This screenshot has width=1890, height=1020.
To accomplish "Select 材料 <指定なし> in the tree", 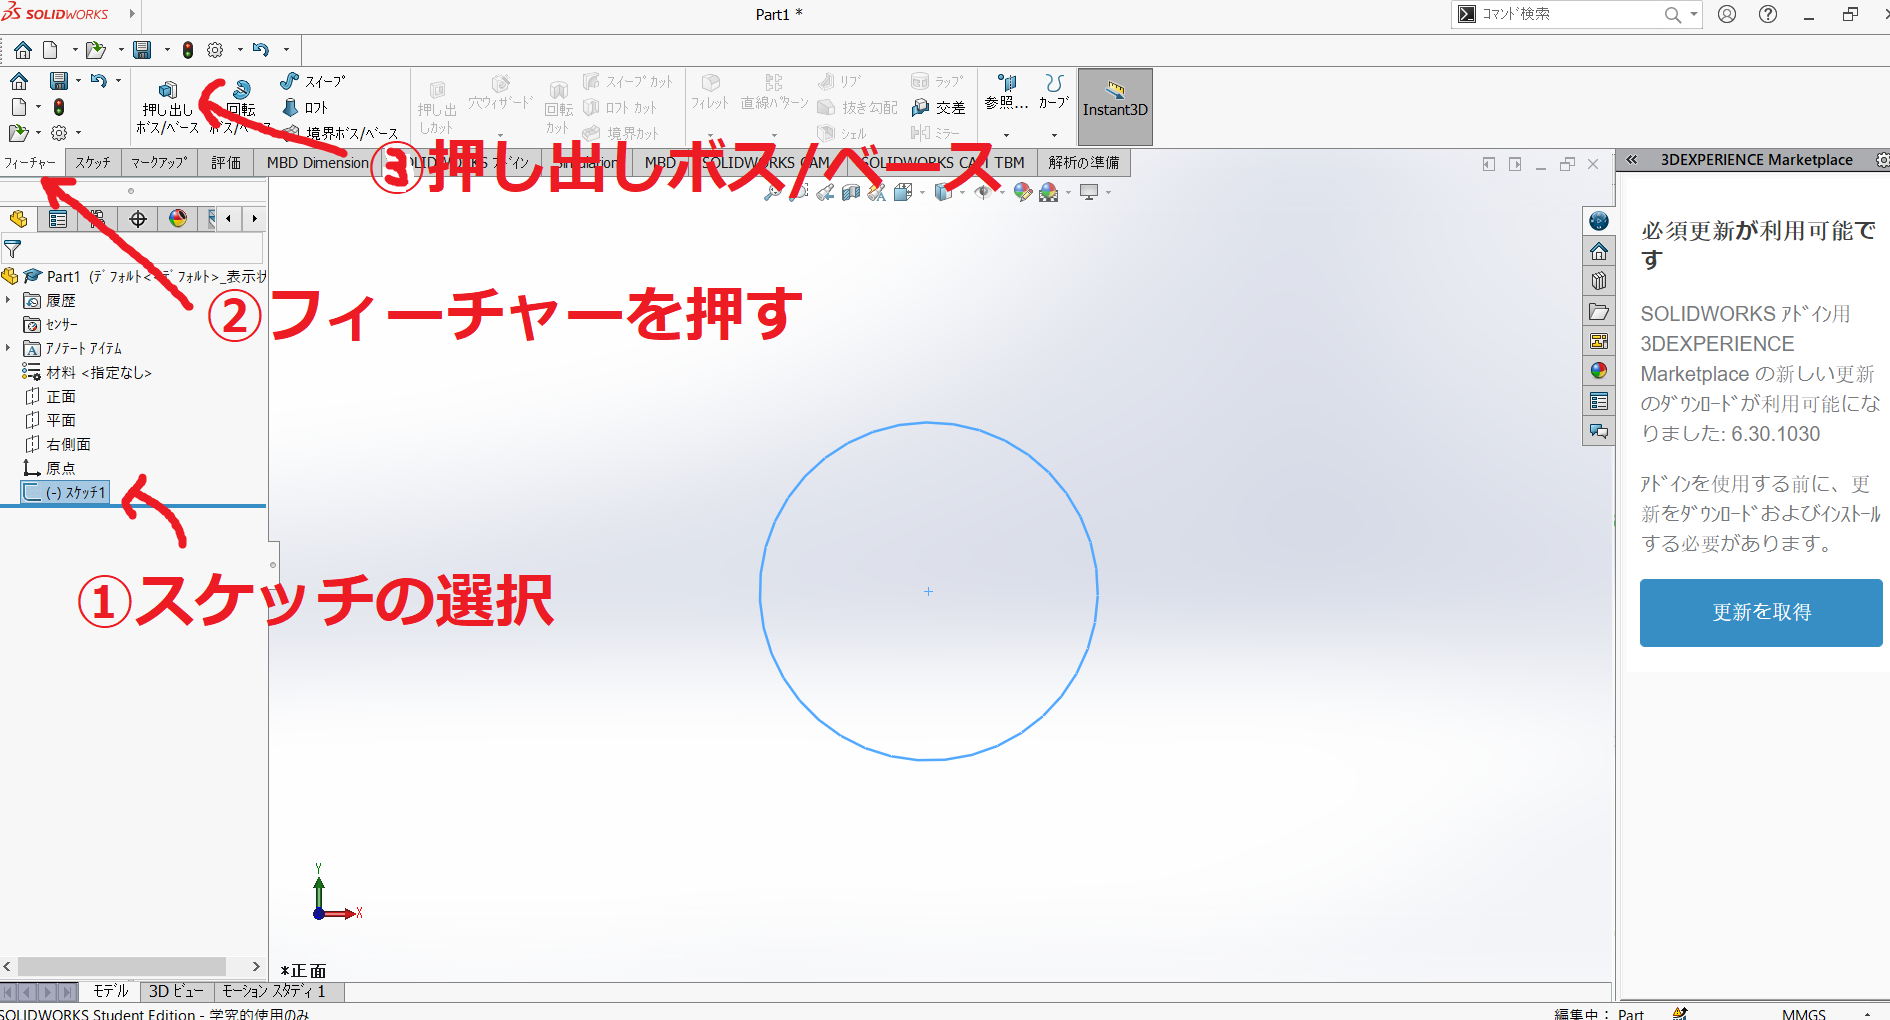I will tap(88, 372).
